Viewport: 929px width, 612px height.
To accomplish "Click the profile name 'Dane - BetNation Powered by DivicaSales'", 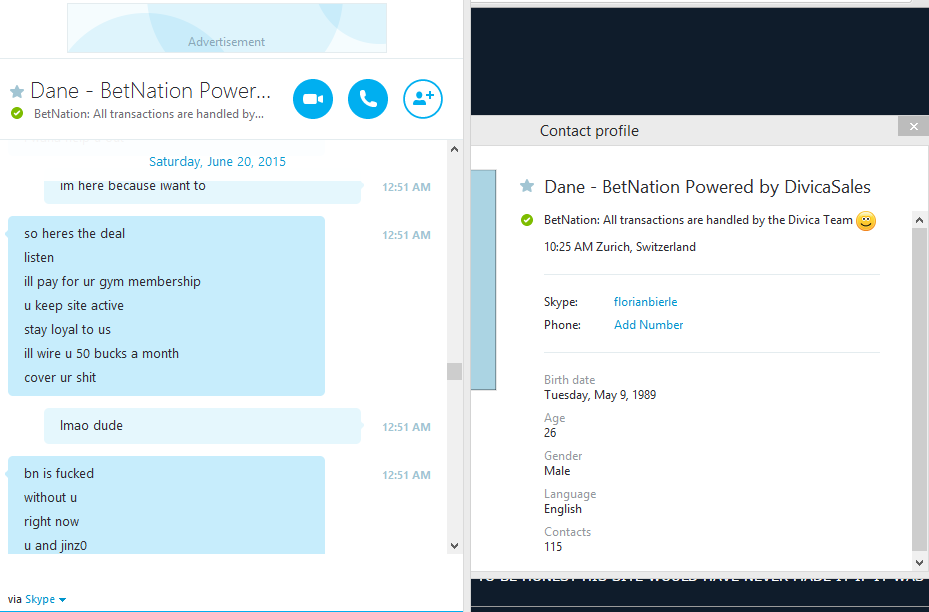I will pyautogui.click(x=707, y=187).
